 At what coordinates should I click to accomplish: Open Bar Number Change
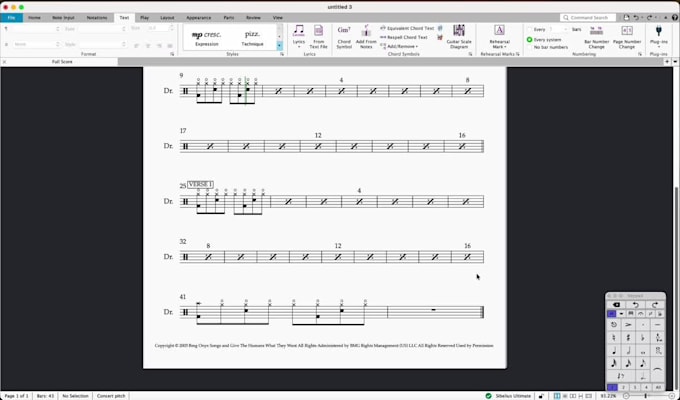596,36
